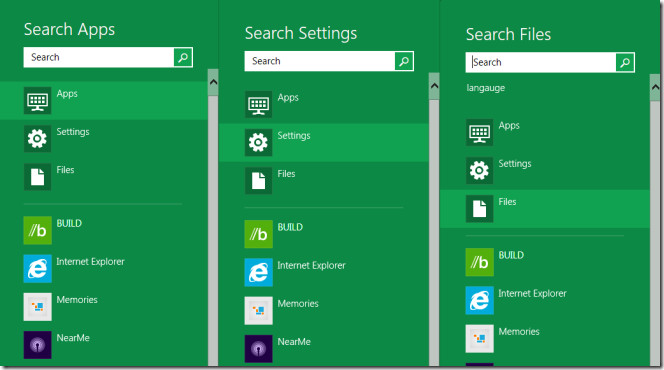
Task: Select Internet Explorer label in Search Apps panel
Action: [x=90, y=262]
